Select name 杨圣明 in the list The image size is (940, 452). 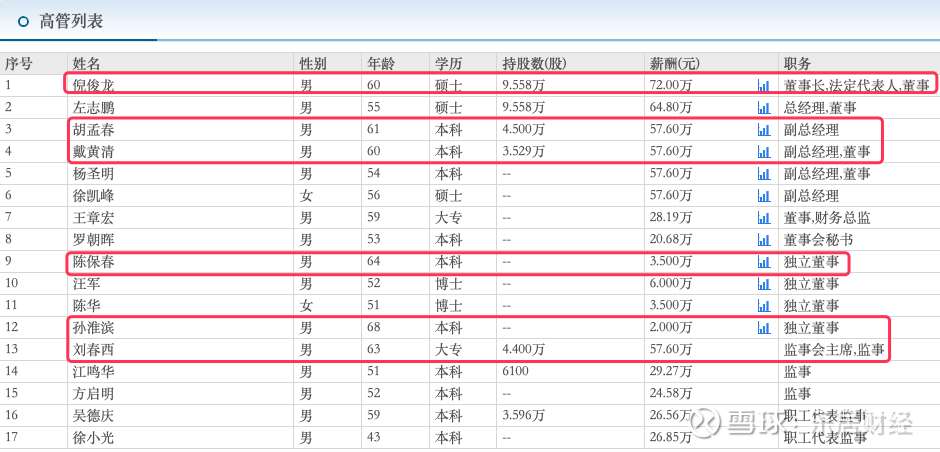(x=93, y=174)
